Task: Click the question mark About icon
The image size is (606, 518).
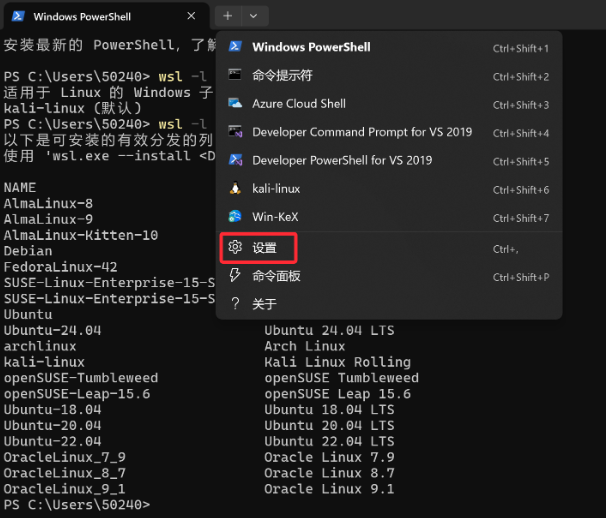Action: 235,304
